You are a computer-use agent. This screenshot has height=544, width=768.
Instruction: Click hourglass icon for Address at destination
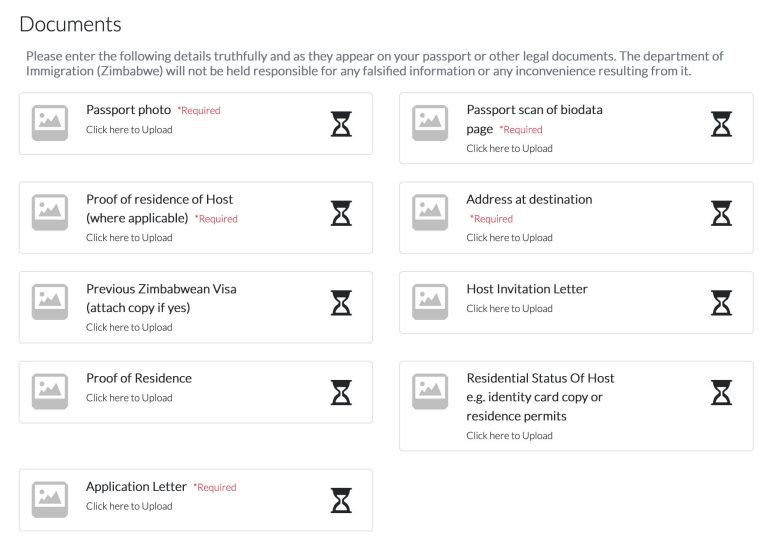point(721,213)
